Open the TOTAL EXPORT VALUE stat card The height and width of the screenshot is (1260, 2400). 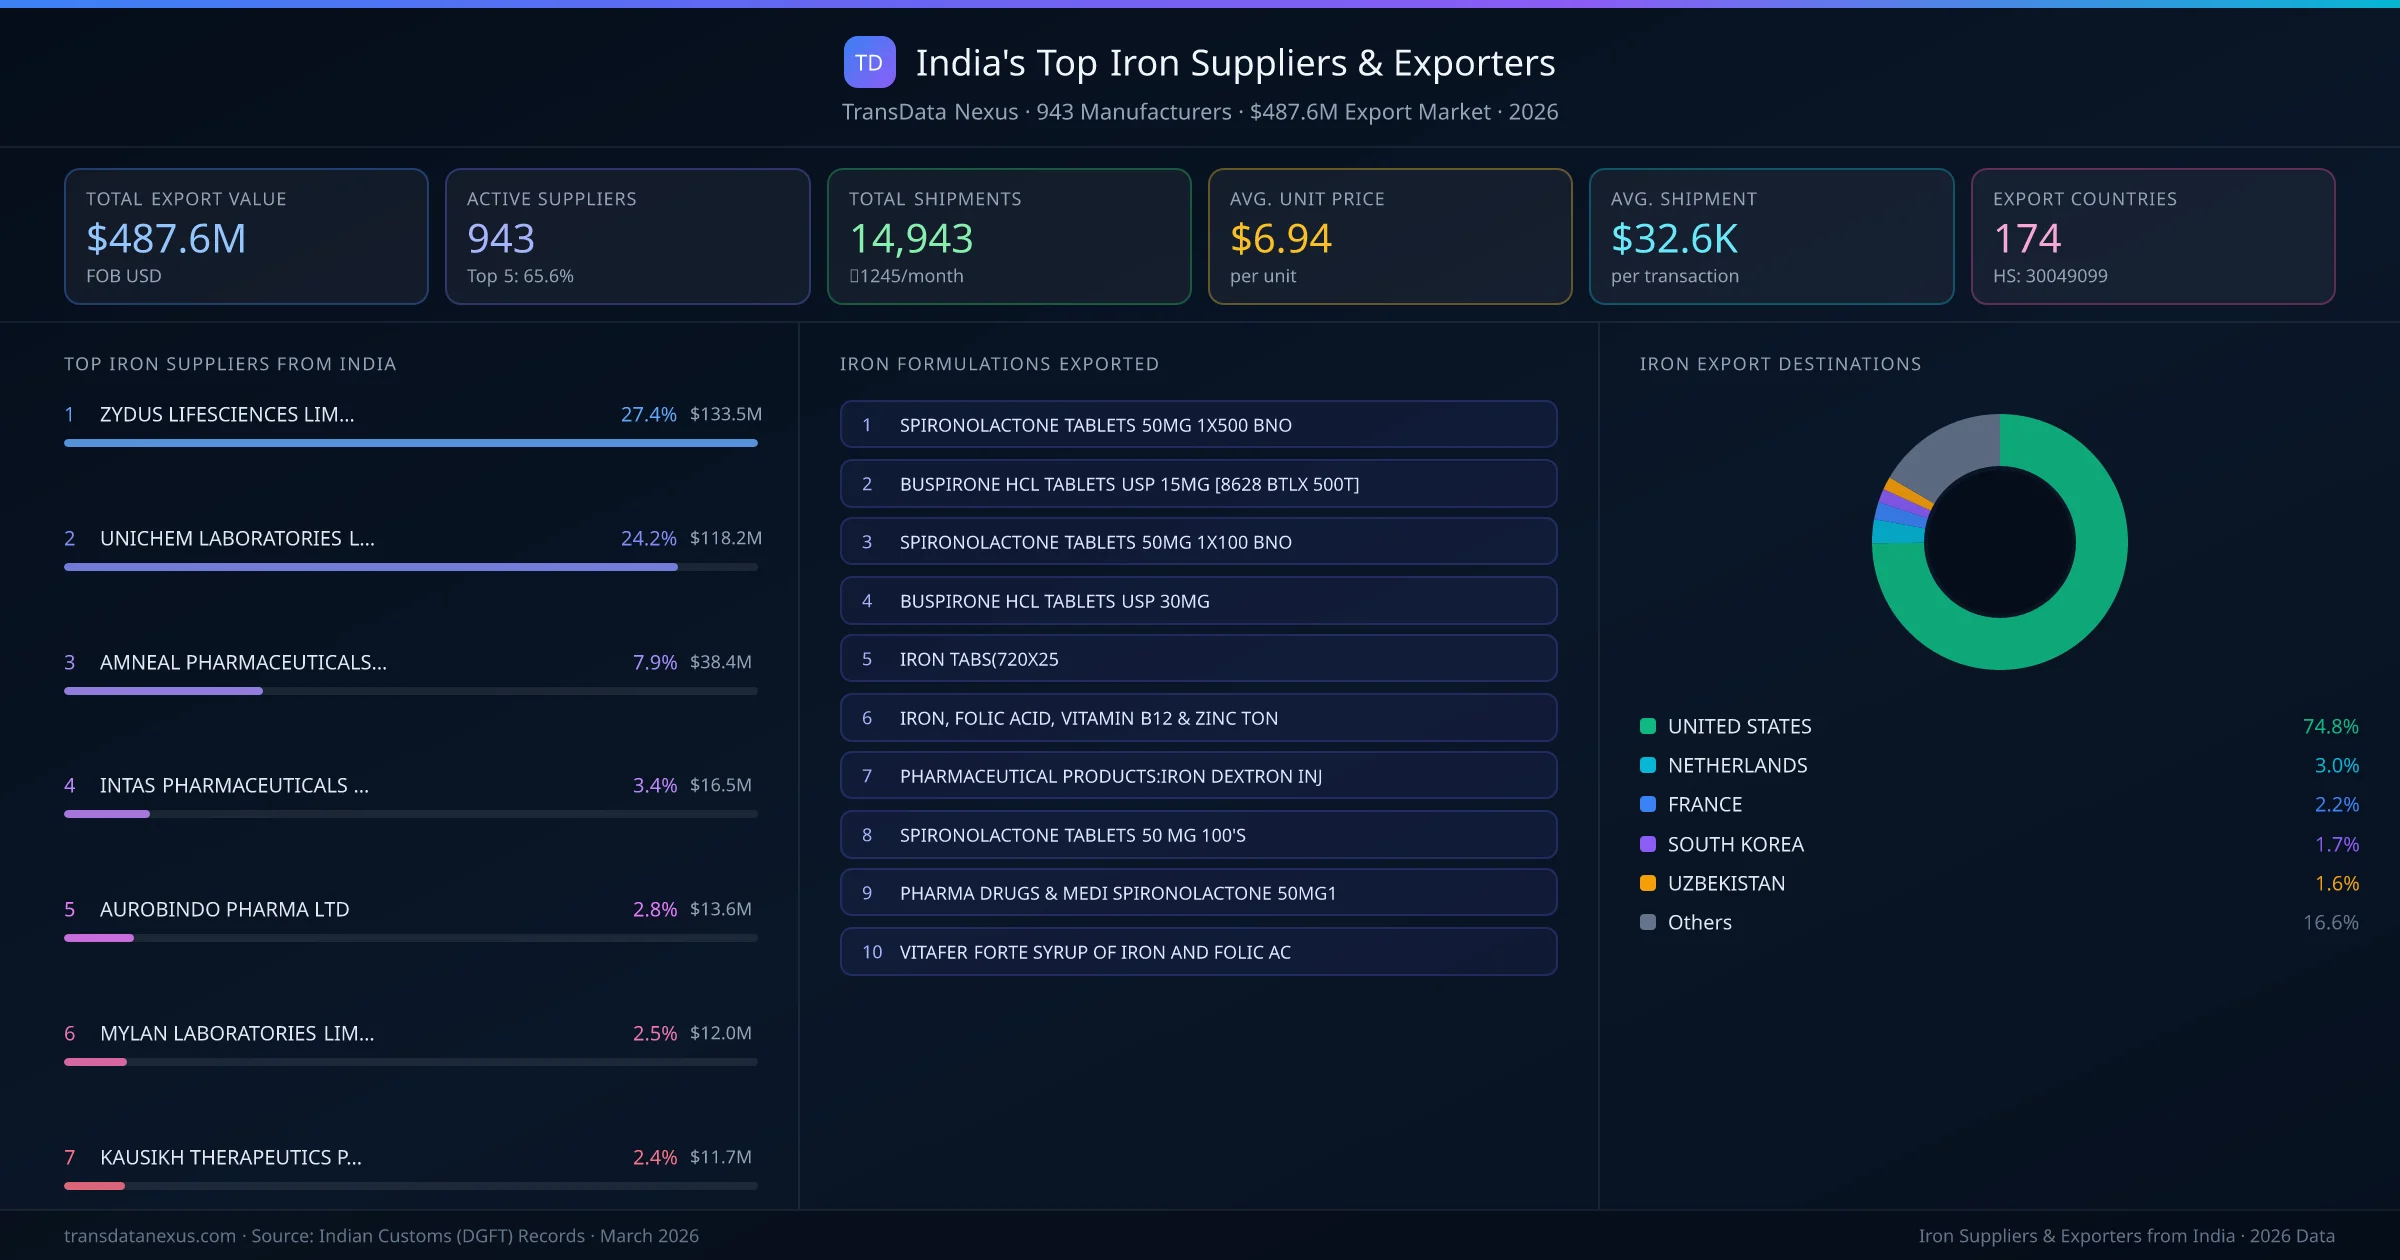pyautogui.click(x=246, y=236)
